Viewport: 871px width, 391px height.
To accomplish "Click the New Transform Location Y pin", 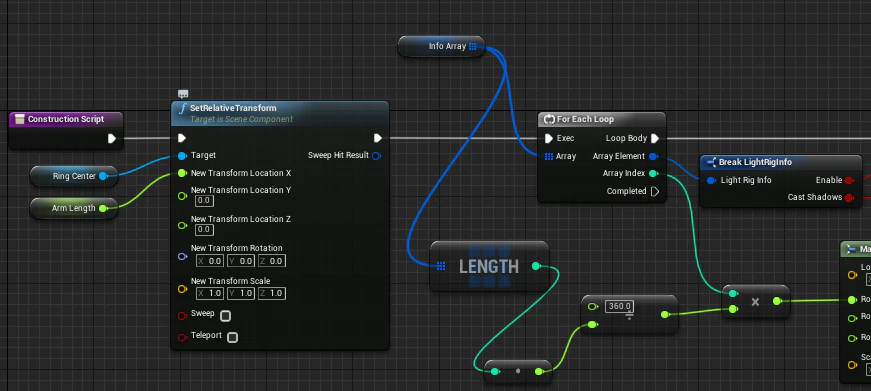I will click(x=182, y=196).
